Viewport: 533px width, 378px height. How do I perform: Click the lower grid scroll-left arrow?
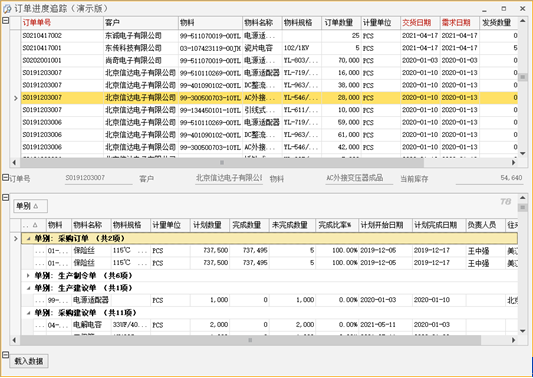click(x=14, y=340)
